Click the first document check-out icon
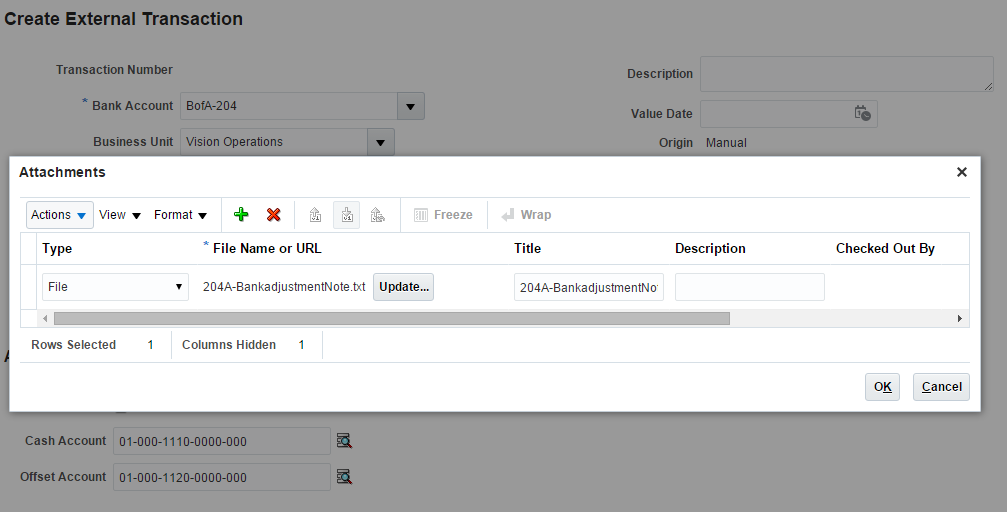Screen dimensions: 1007x512 pyautogui.click(x=315, y=215)
